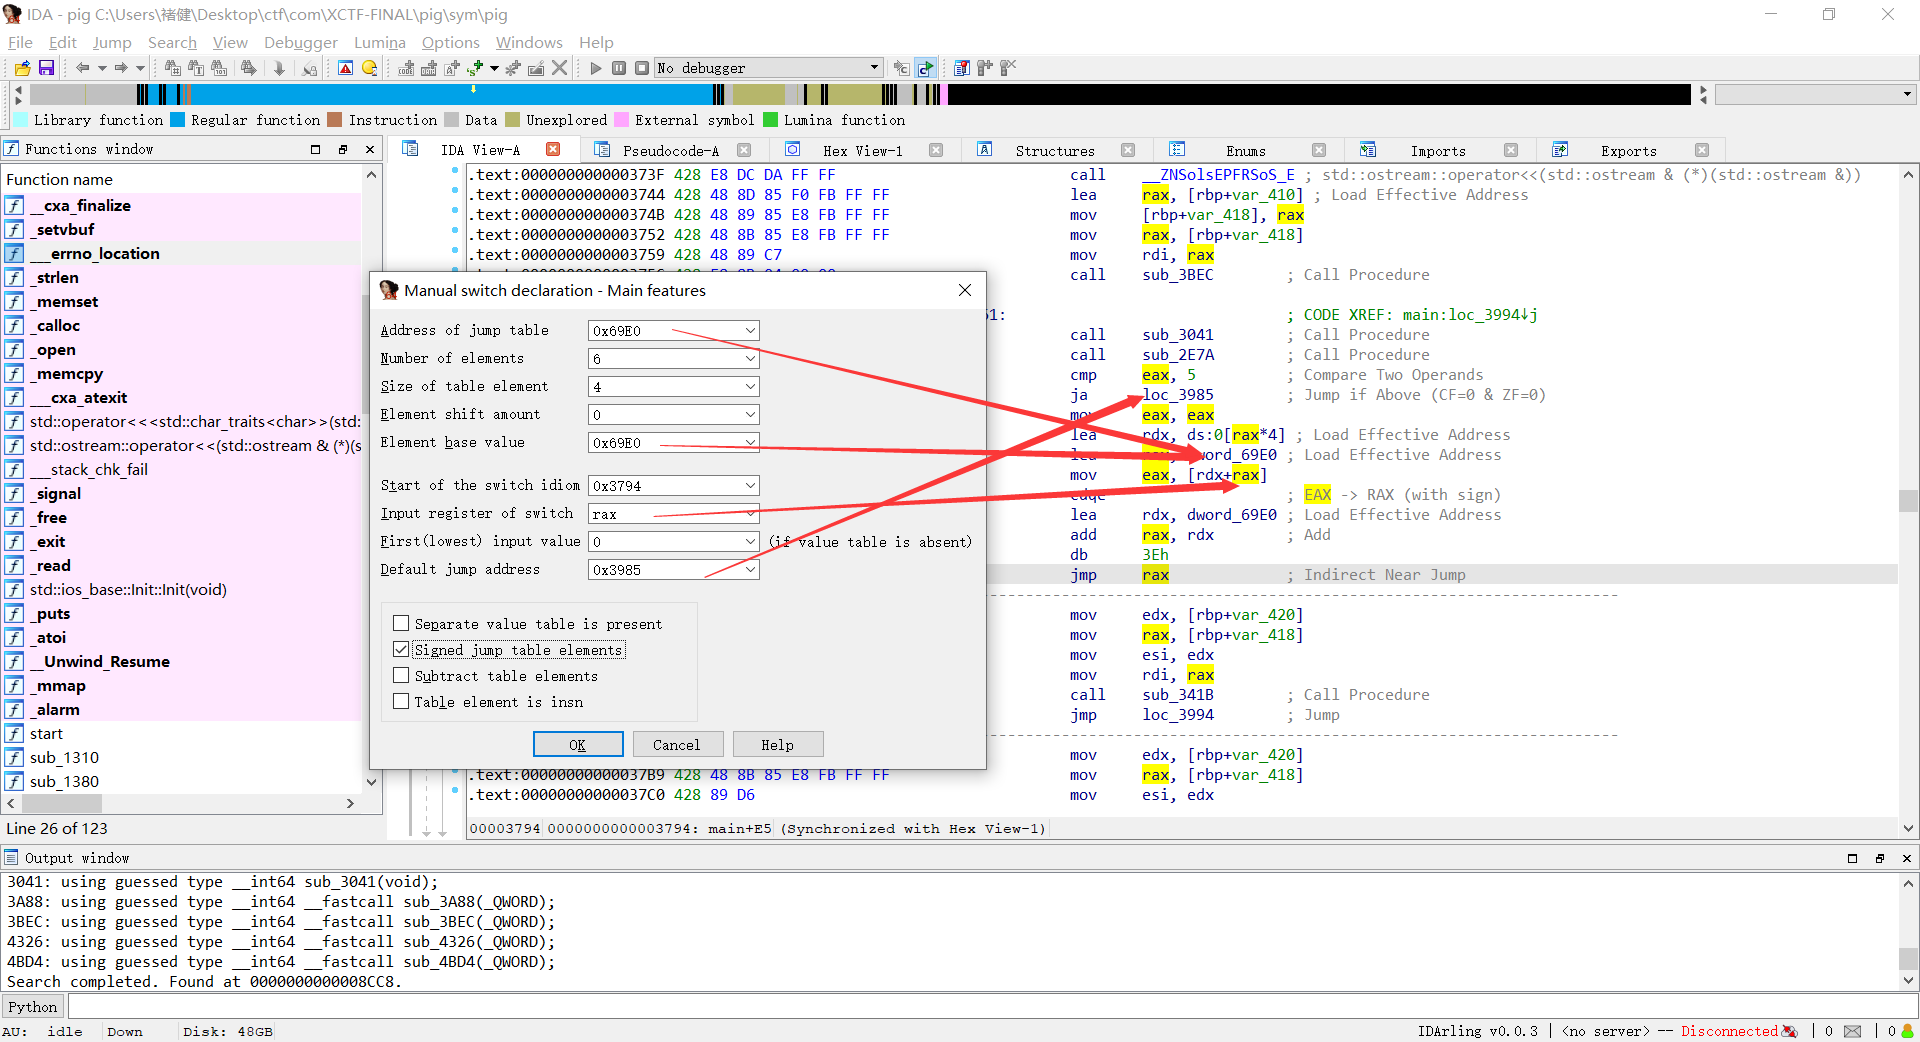
Task: Click the Open file icon
Action: click(x=22, y=68)
